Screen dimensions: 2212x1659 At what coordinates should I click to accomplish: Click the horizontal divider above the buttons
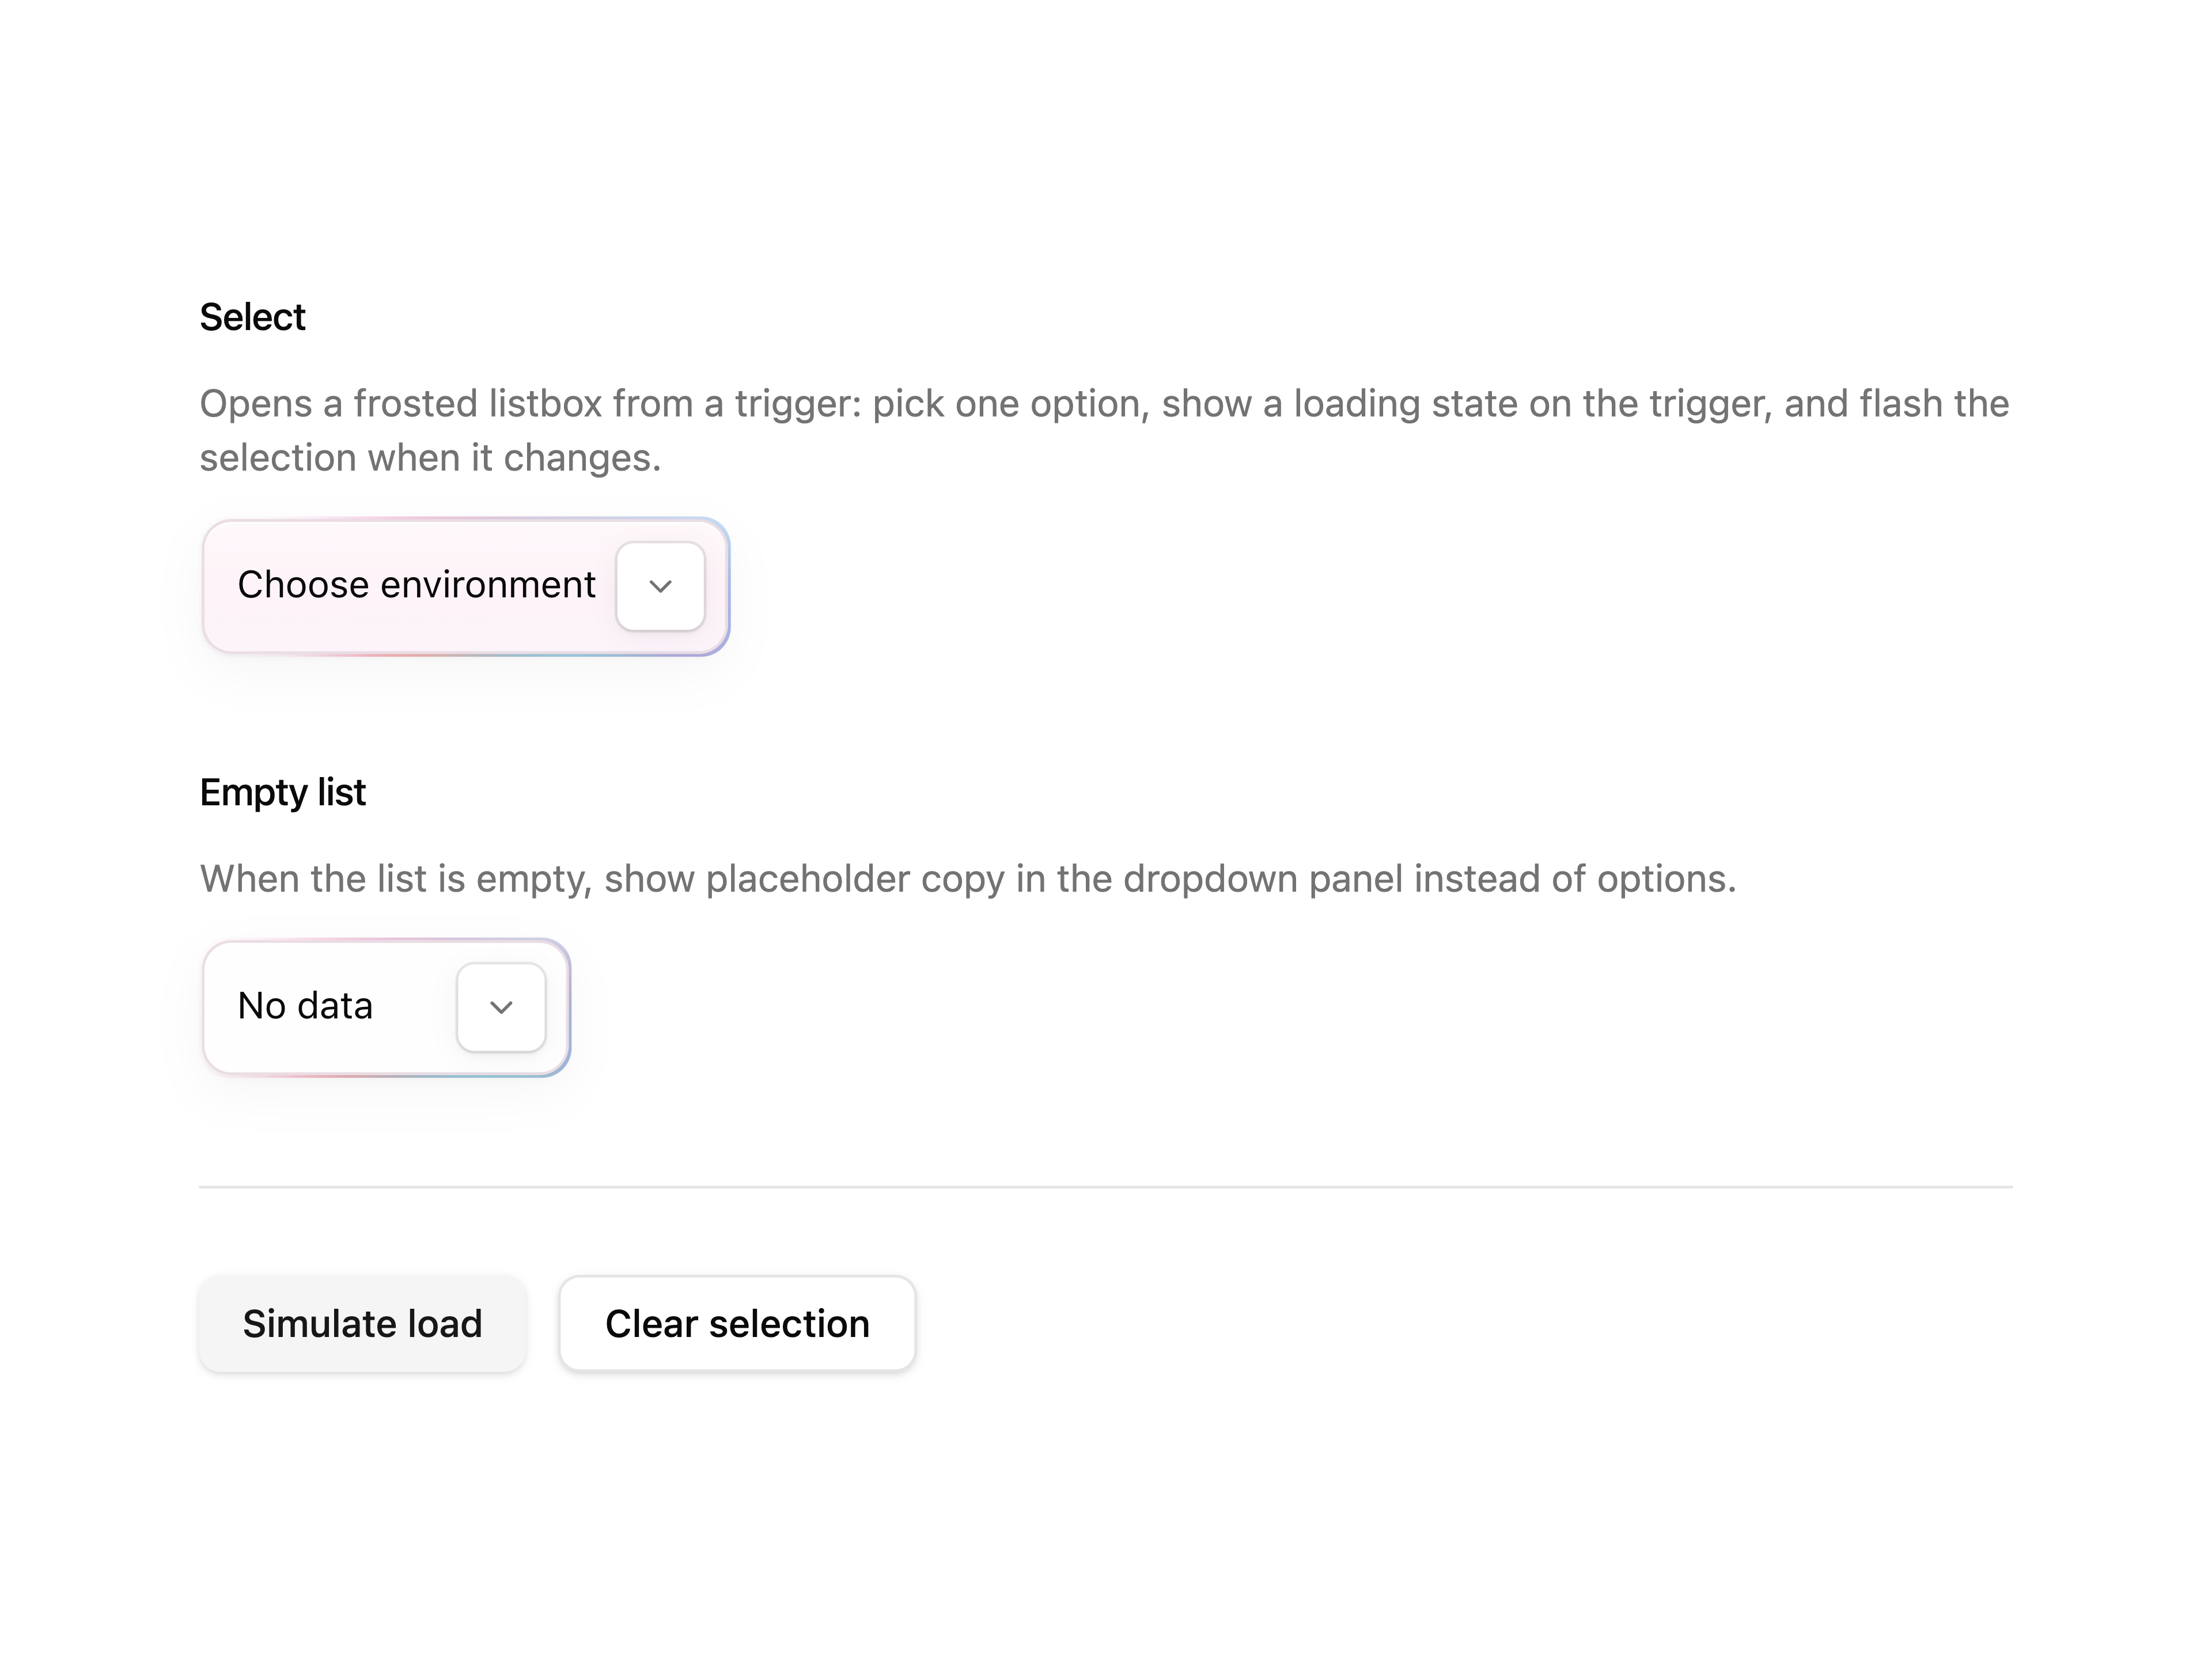coord(1106,1187)
